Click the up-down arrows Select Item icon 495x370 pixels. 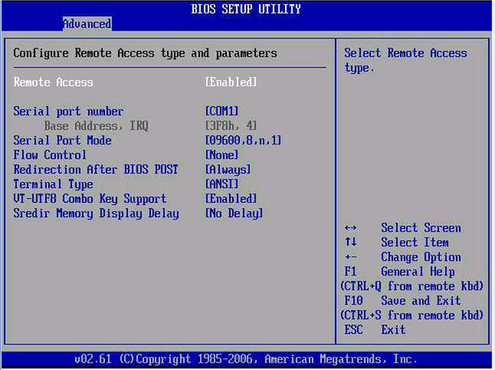tap(351, 242)
